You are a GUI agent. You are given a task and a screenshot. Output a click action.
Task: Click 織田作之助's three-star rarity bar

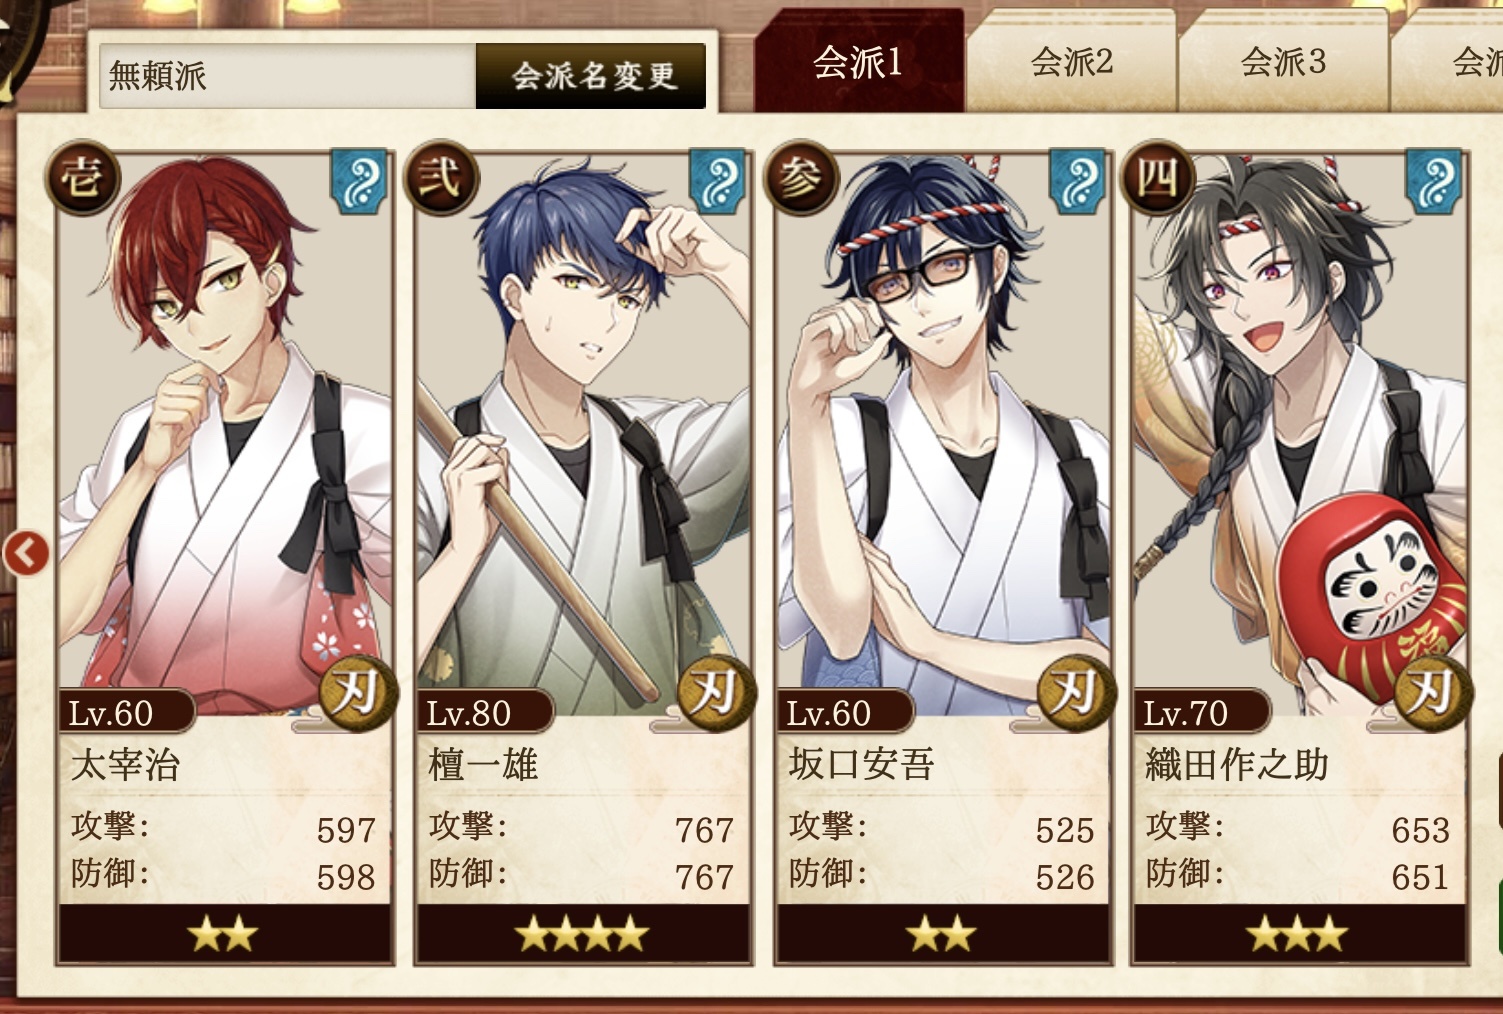point(1299,934)
